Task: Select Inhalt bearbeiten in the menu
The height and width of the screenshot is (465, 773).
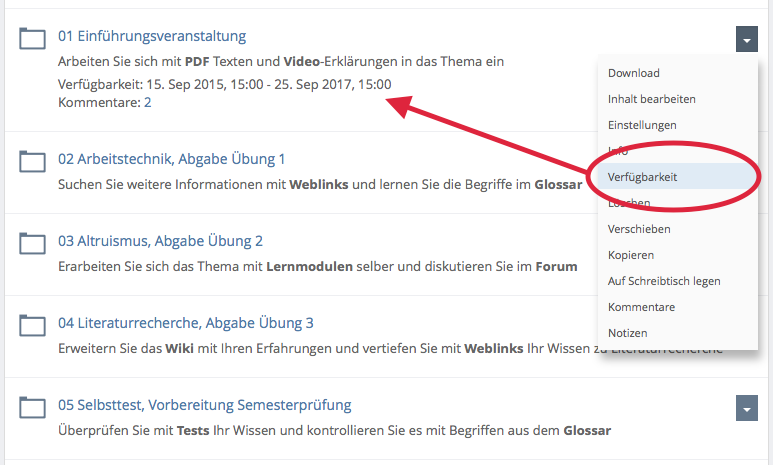Action: [x=651, y=99]
